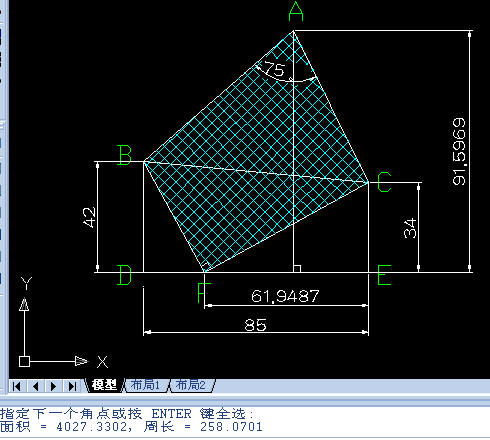Click point label A
The height and width of the screenshot is (440, 490).
296,12
